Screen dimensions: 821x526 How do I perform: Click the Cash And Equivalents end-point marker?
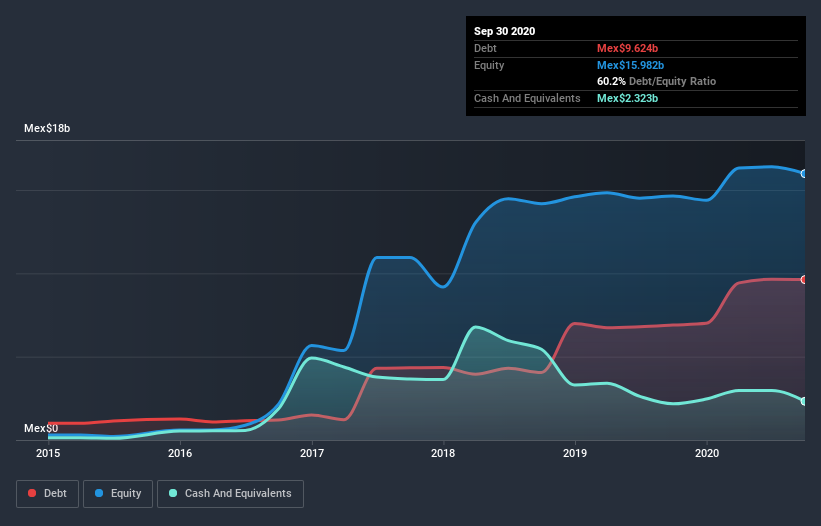(804, 401)
